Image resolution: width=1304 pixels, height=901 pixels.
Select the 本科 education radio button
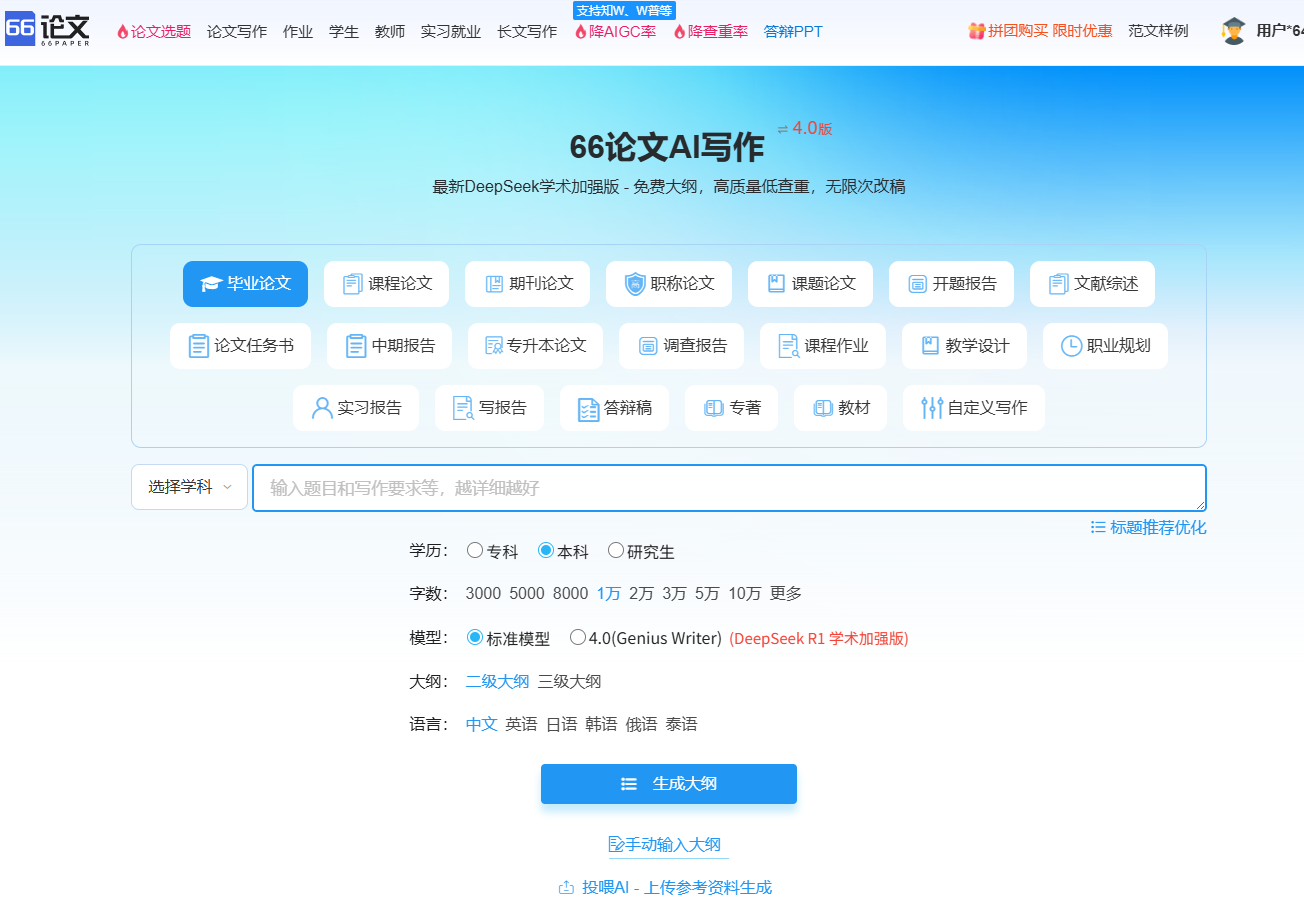(x=546, y=550)
